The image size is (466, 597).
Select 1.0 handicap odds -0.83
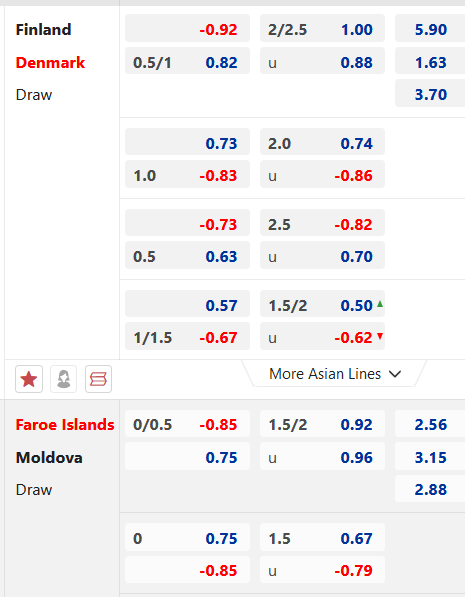187,174
